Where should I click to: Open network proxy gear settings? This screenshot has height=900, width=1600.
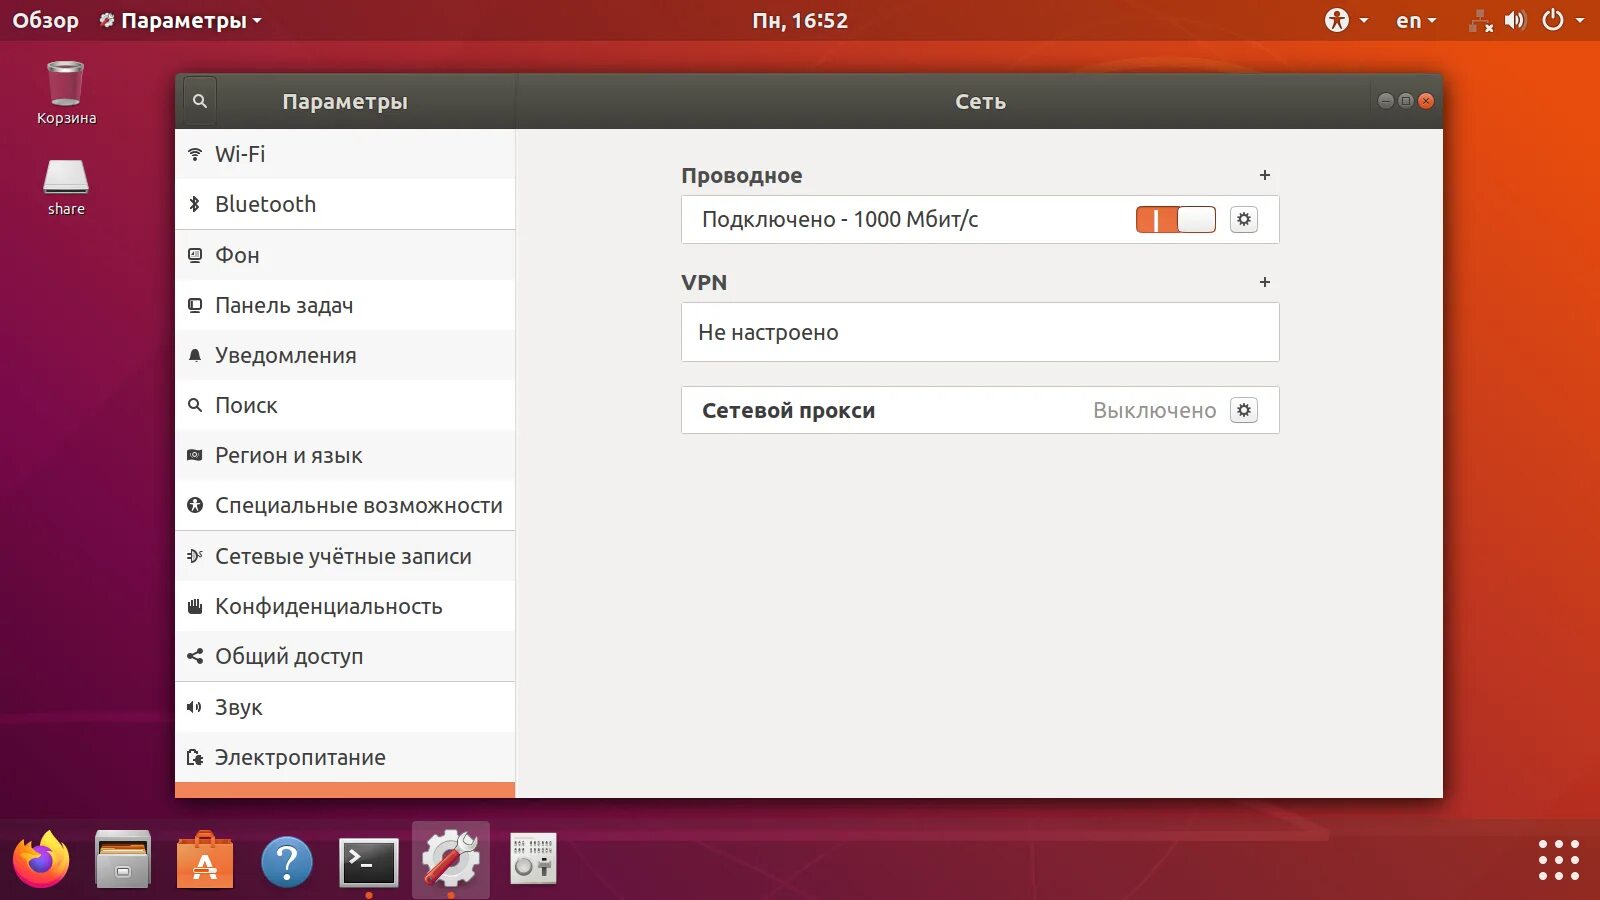[x=1244, y=410]
